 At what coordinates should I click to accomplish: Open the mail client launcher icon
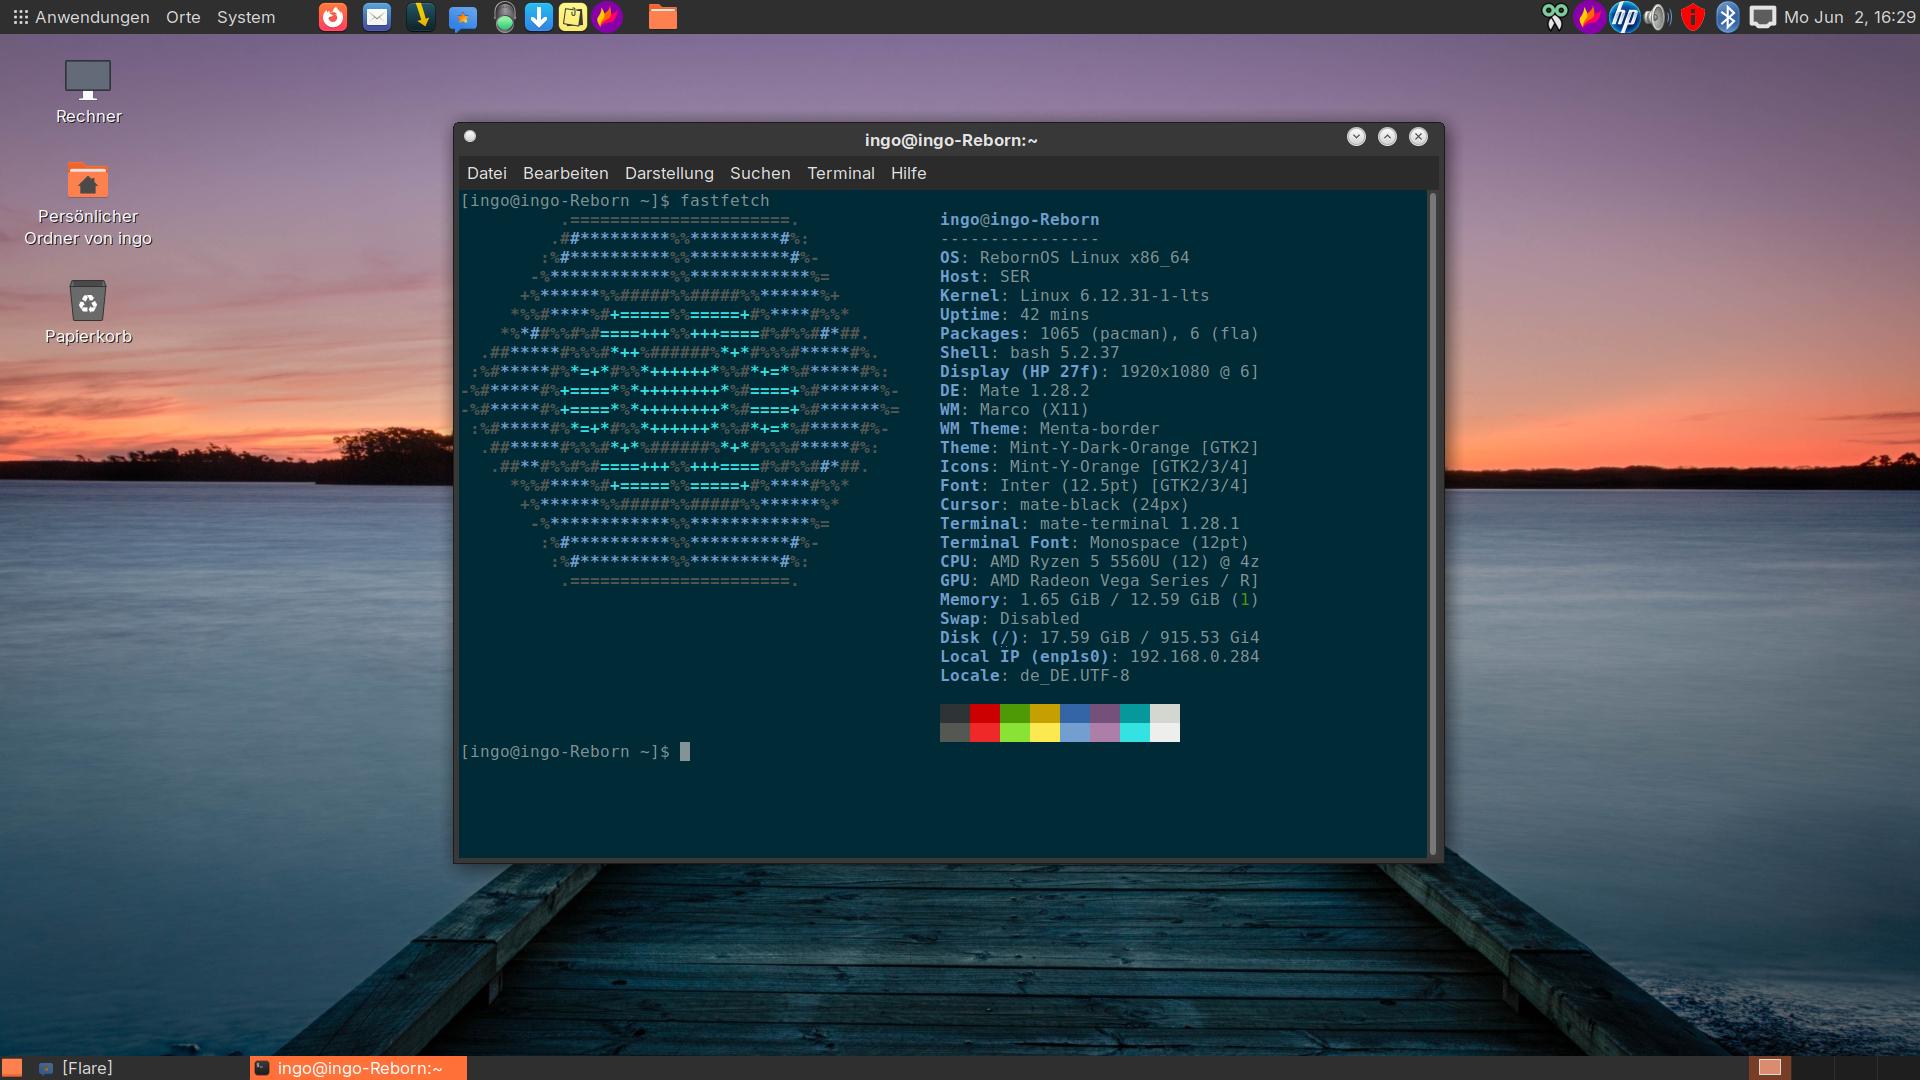(377, 17)
